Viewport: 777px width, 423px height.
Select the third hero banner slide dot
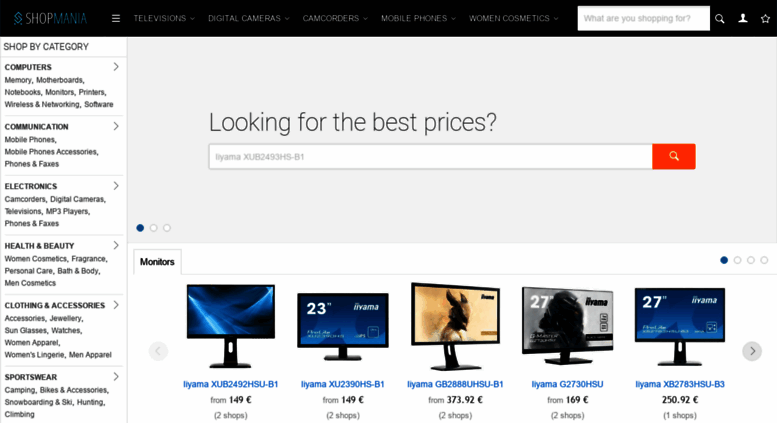167,228
